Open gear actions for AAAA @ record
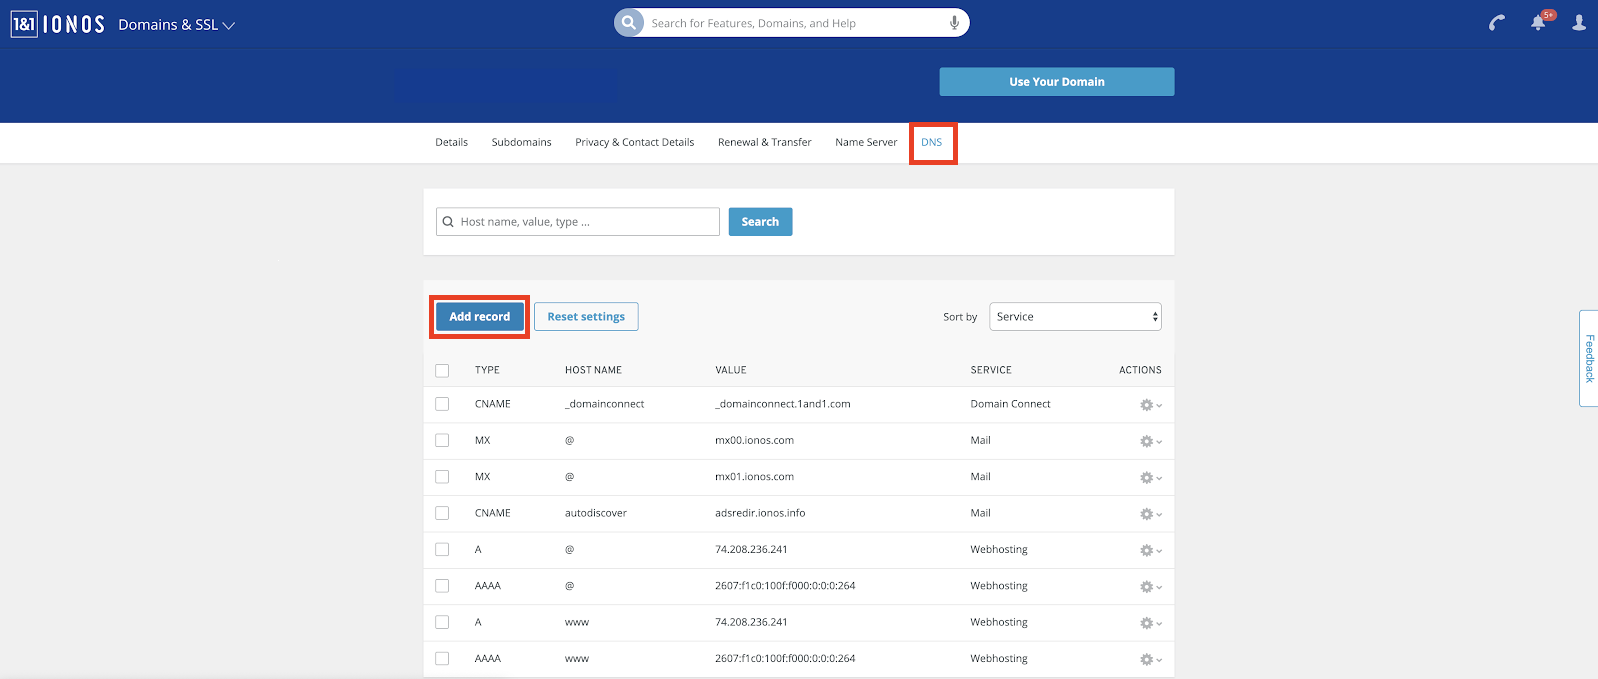This screenshot has width=1598, height=679. [1151, 587]
